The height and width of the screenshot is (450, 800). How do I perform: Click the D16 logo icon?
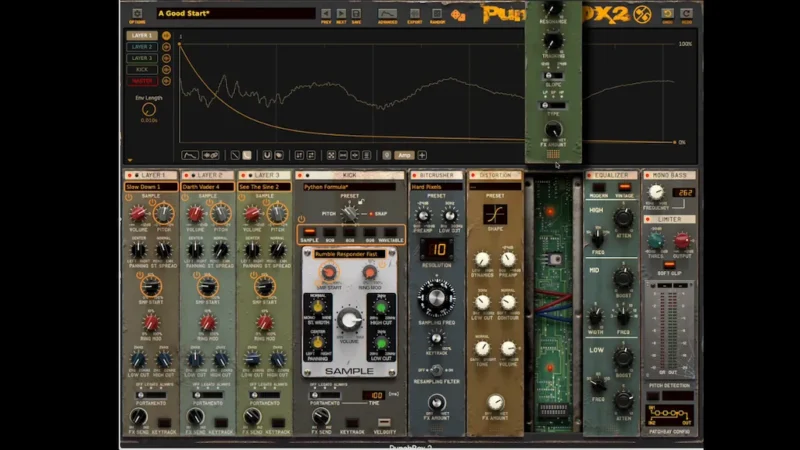tap(642, 14)
